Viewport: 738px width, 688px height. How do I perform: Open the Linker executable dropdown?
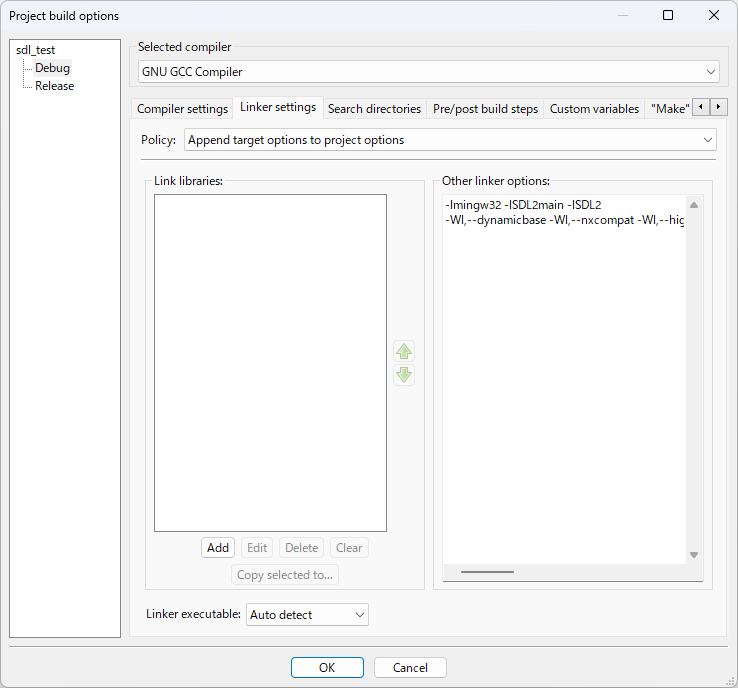point(307,615)
